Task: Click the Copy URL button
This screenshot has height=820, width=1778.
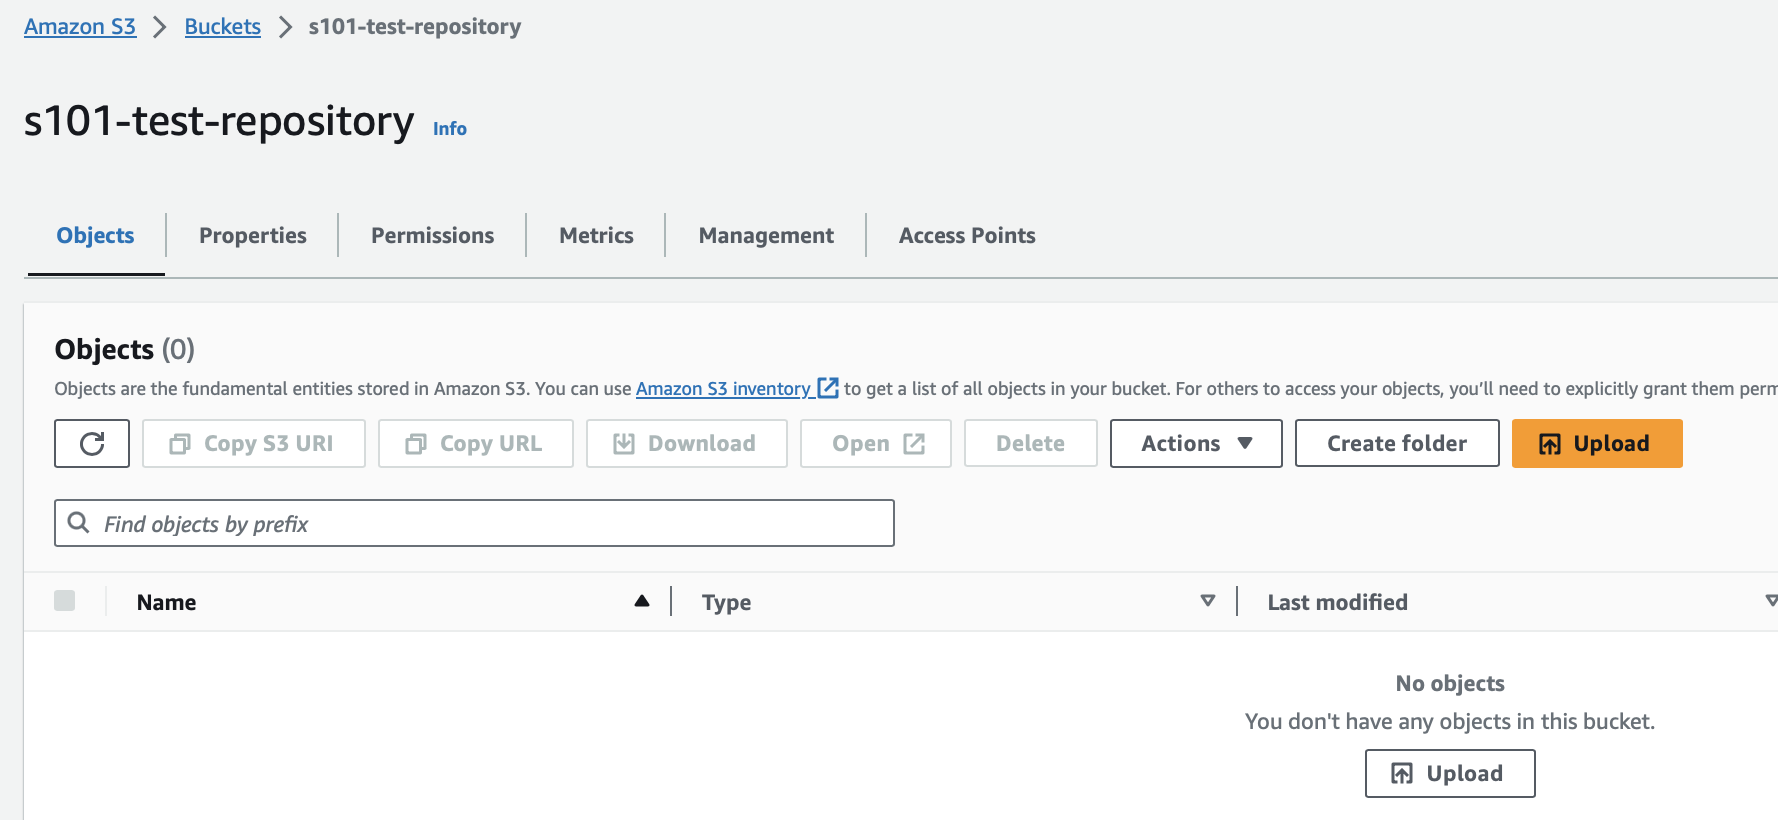Action: tap(476, 443)
